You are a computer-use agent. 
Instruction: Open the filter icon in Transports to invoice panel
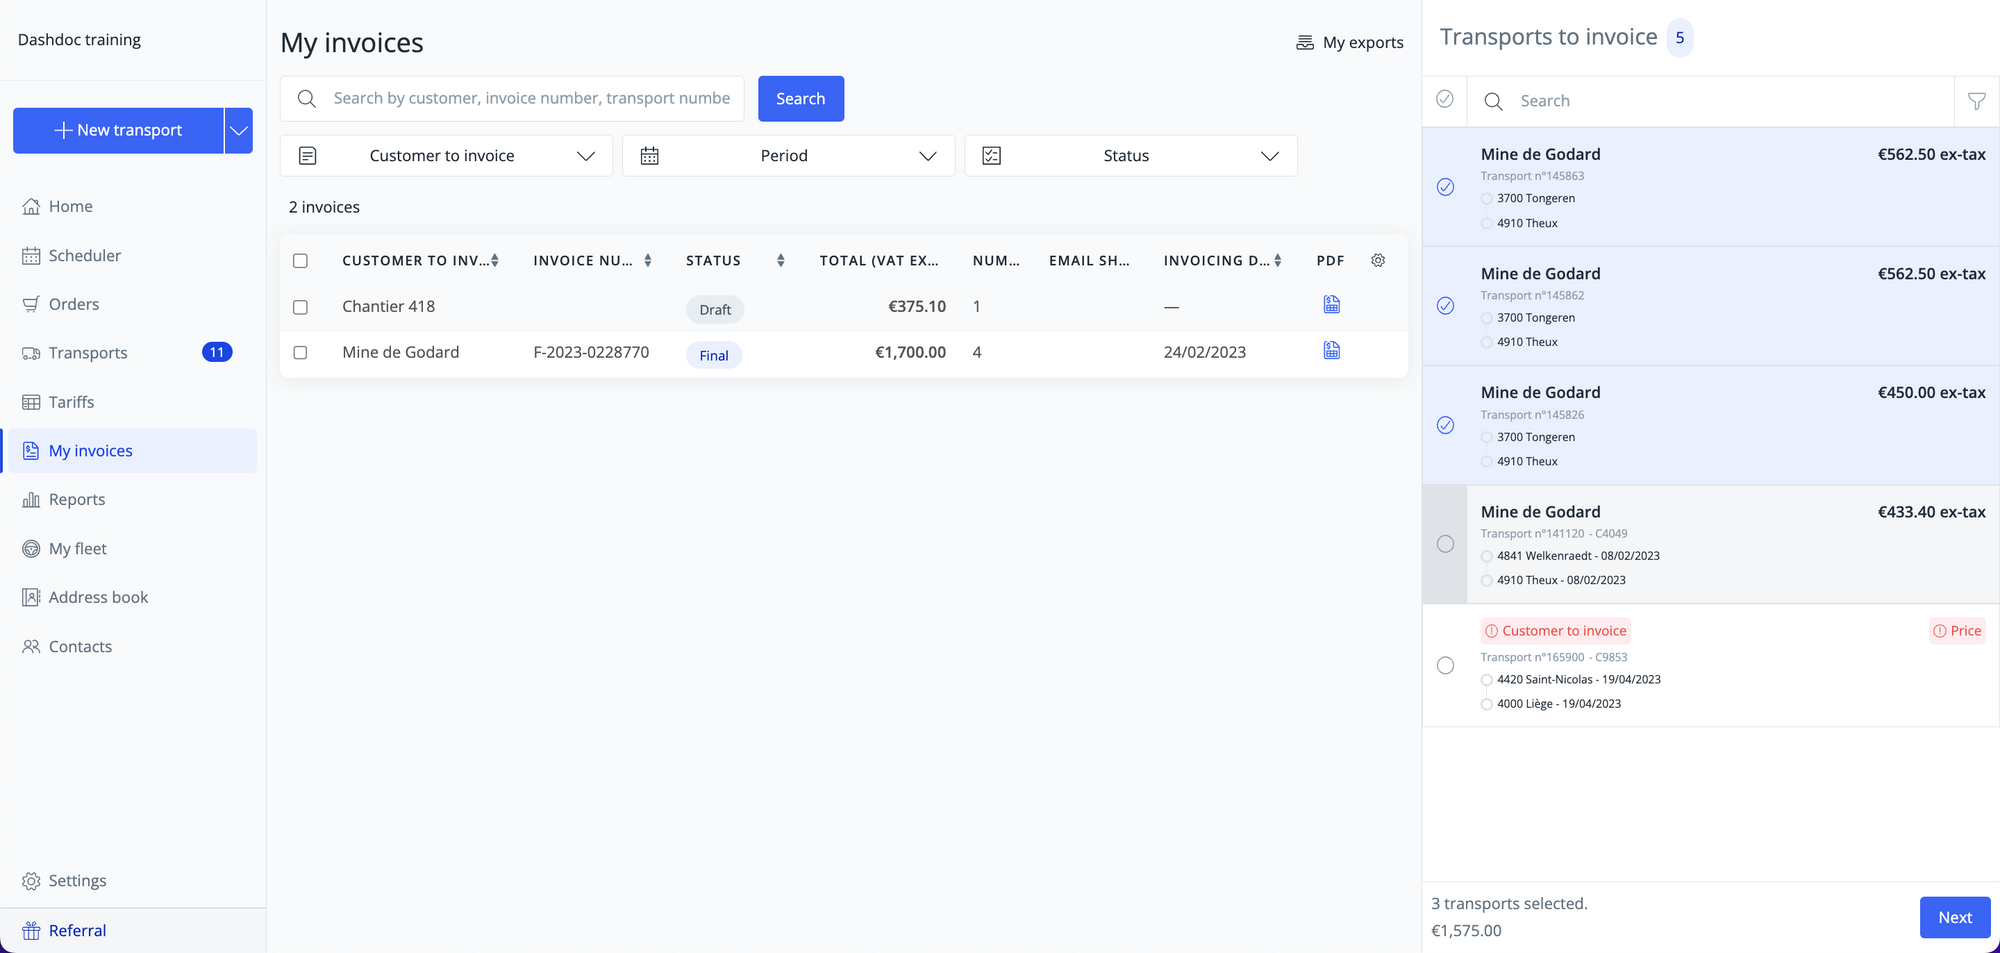point(1977,101)
